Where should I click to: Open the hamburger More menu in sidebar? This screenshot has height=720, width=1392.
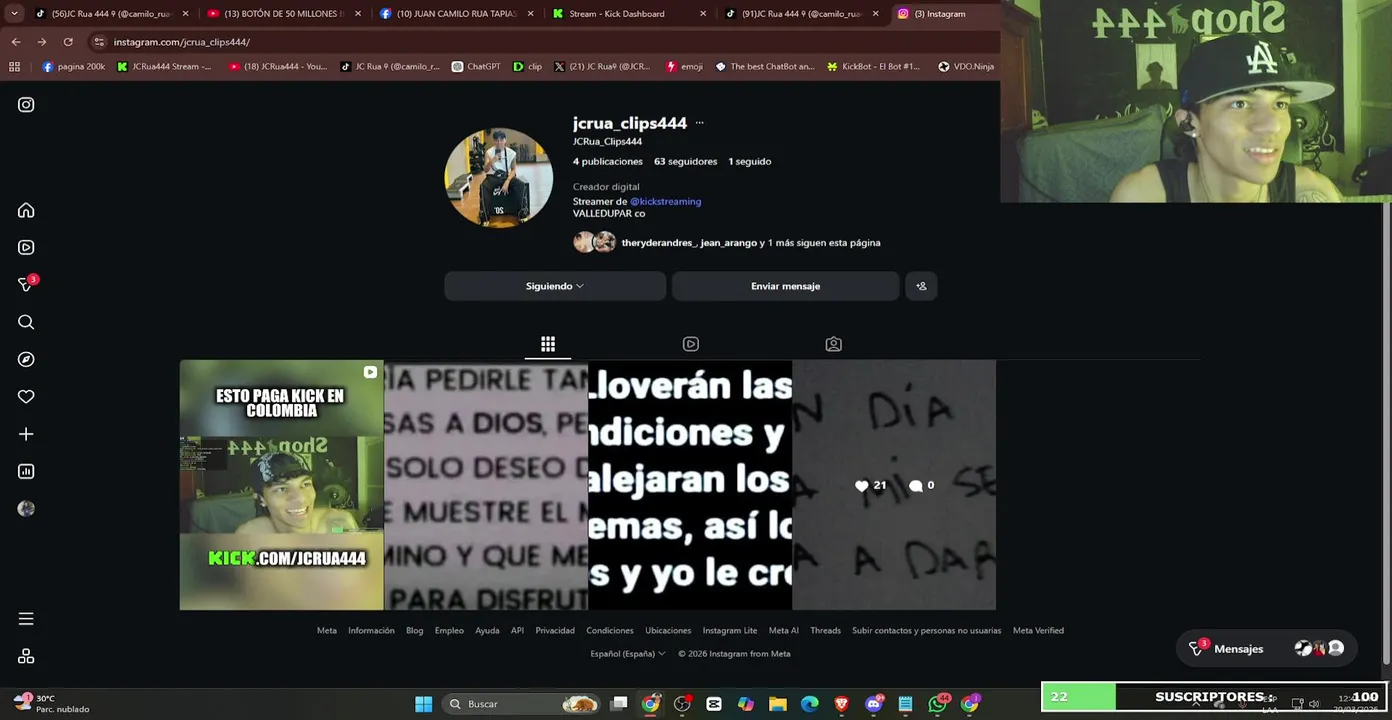(x=26, y=619)
